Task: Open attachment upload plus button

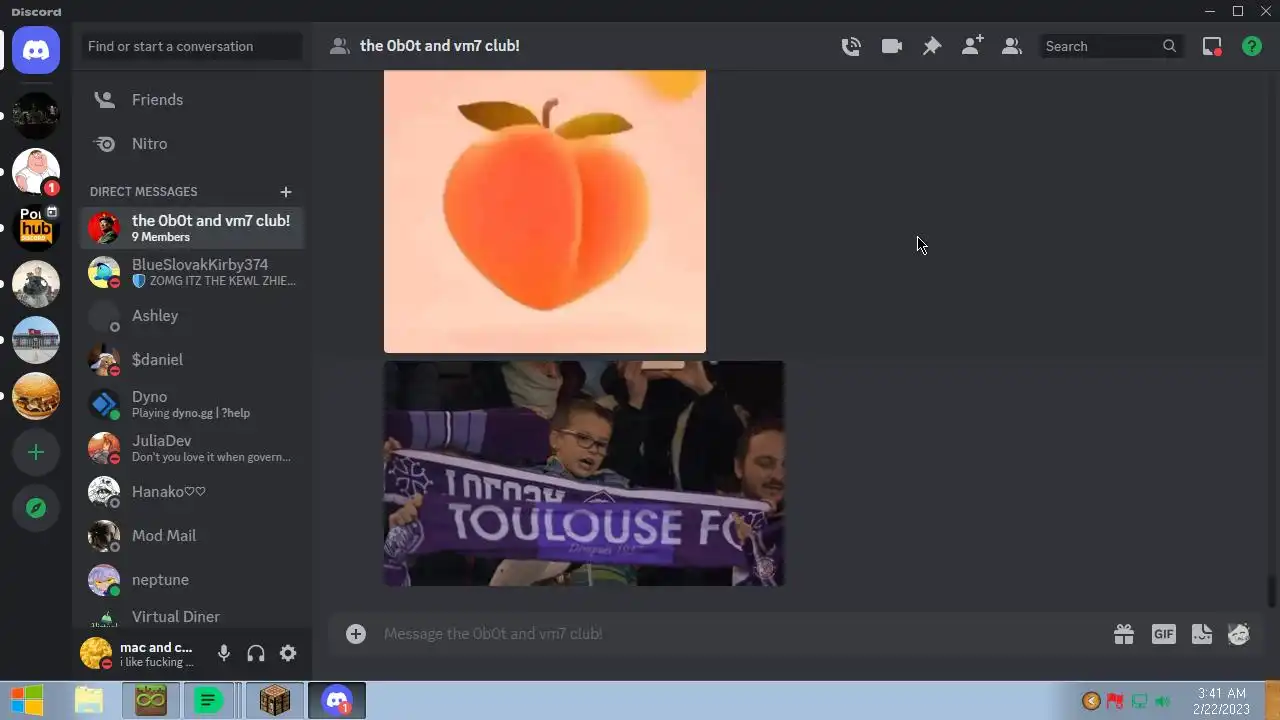Action: pos(356,634)
